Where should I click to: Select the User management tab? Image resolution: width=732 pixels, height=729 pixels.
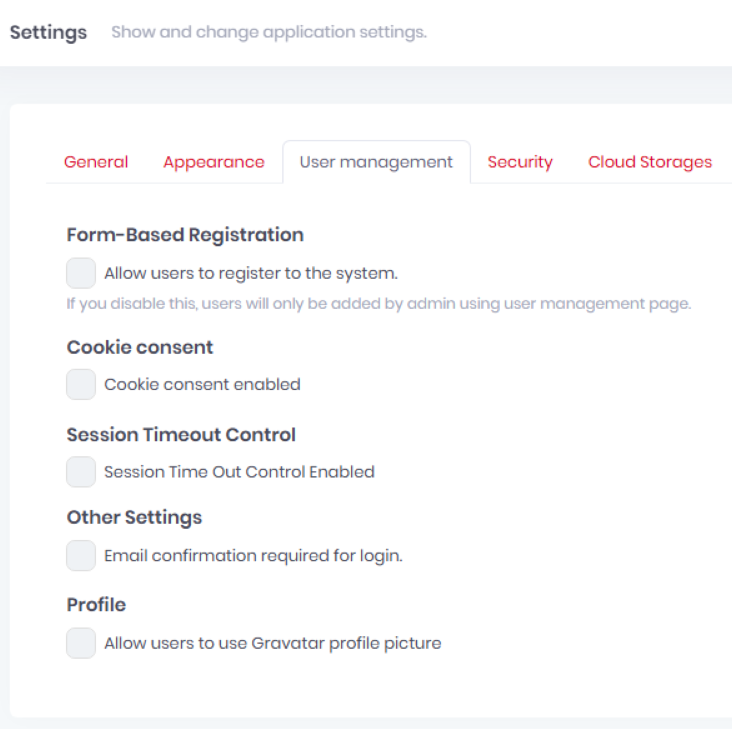pyautogui.click(x=376, y=162)
